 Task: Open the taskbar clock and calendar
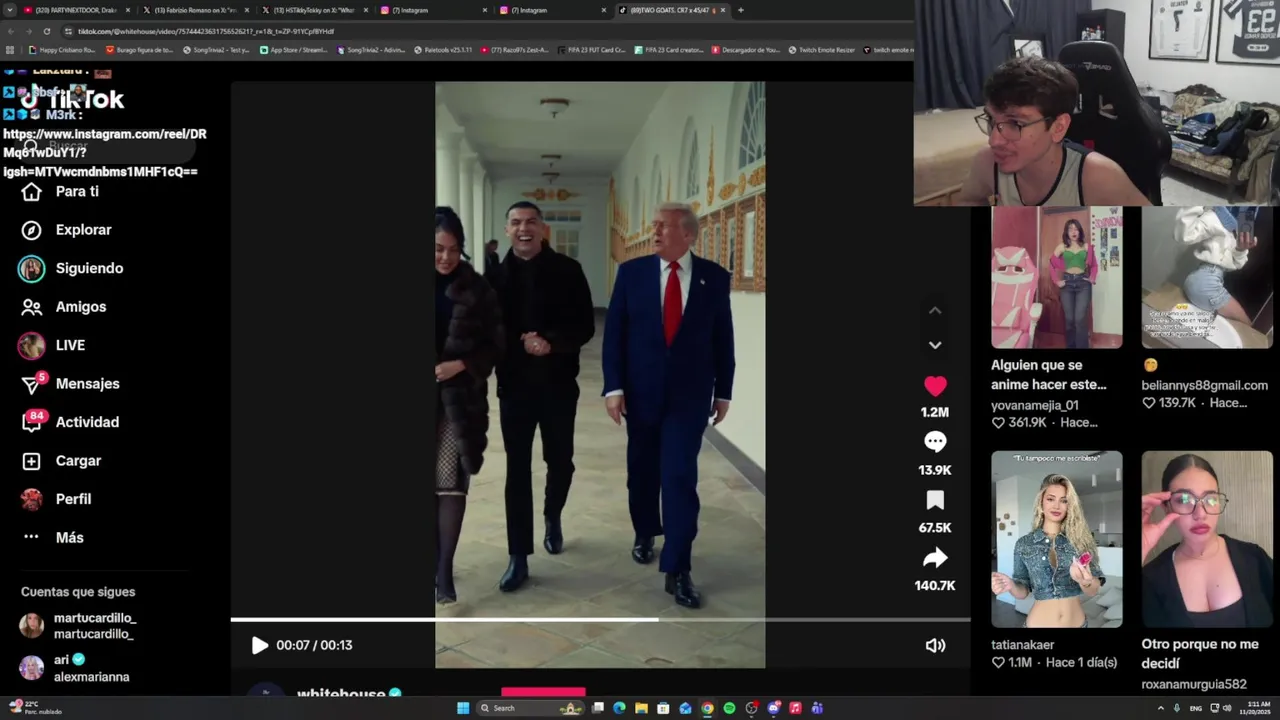tap(1256, 708)
